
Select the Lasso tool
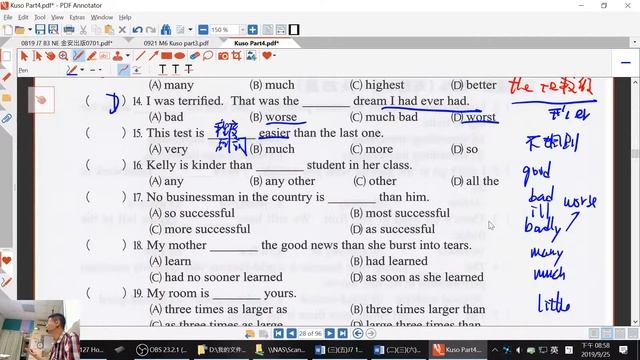click(208, 56)
